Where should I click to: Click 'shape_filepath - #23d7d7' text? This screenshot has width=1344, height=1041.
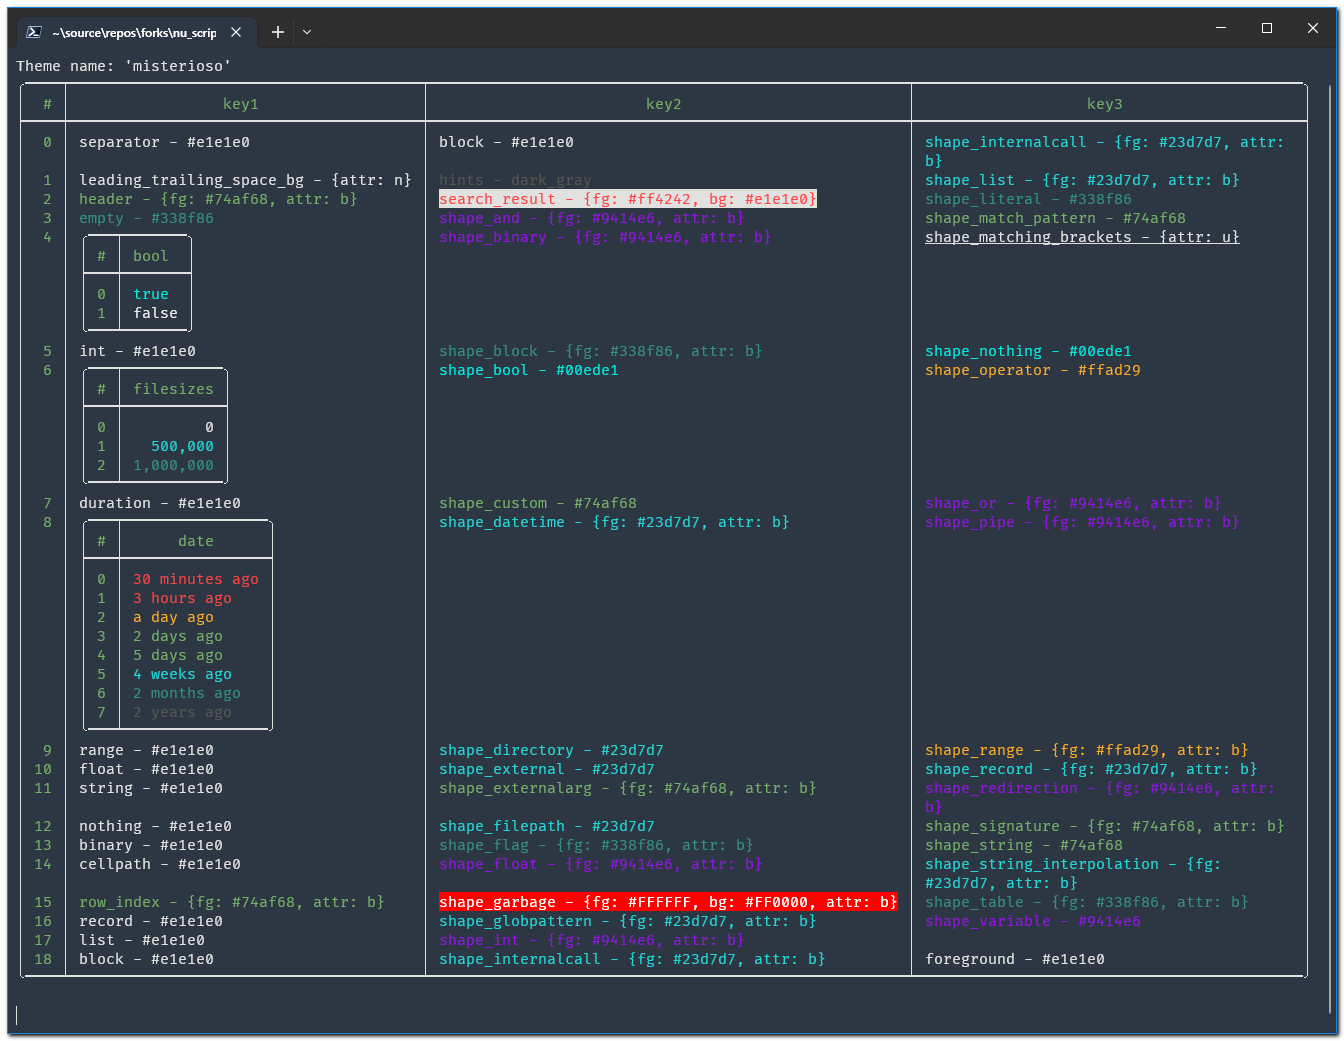[547, 826]
